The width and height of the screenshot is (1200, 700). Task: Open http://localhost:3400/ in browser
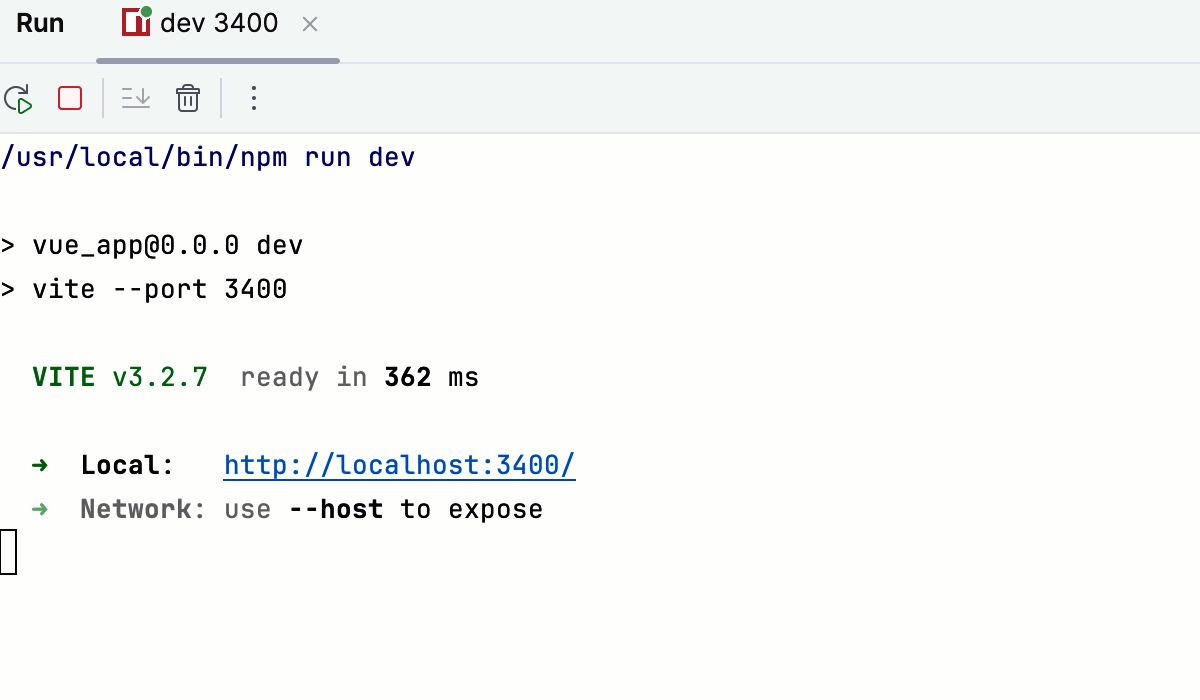(399, 464)
